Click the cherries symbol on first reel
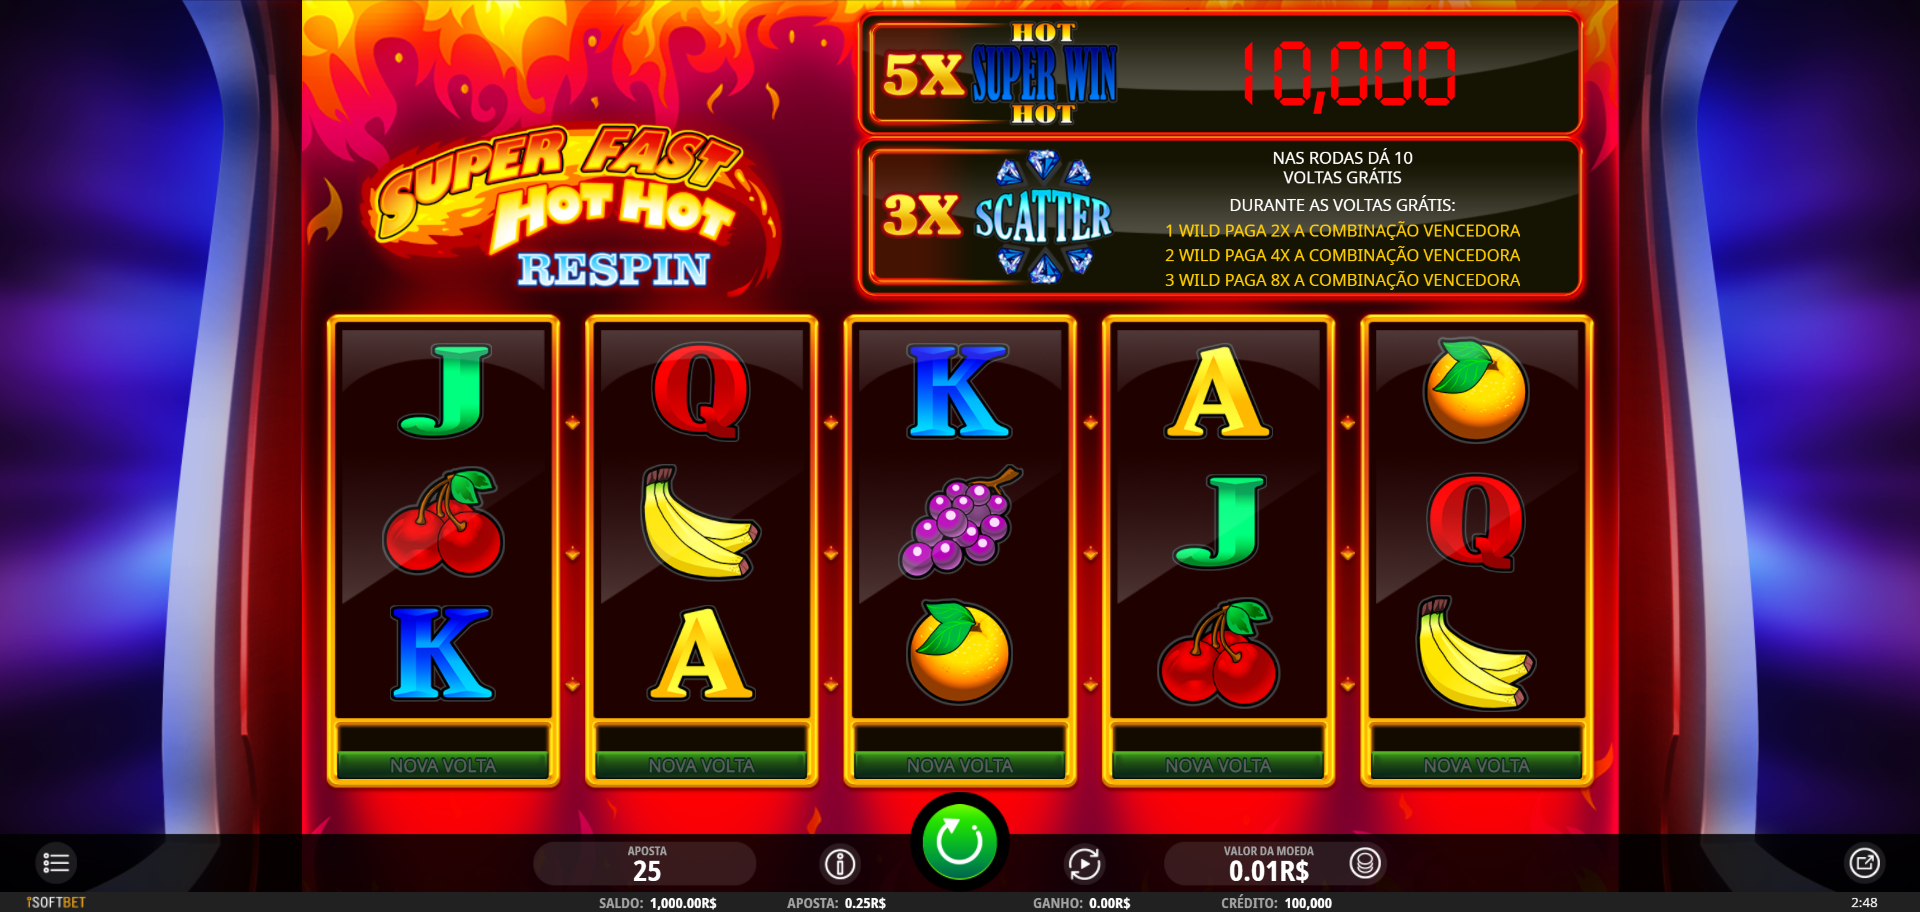This screenshot has width=1920, height=912. point(443,522)
